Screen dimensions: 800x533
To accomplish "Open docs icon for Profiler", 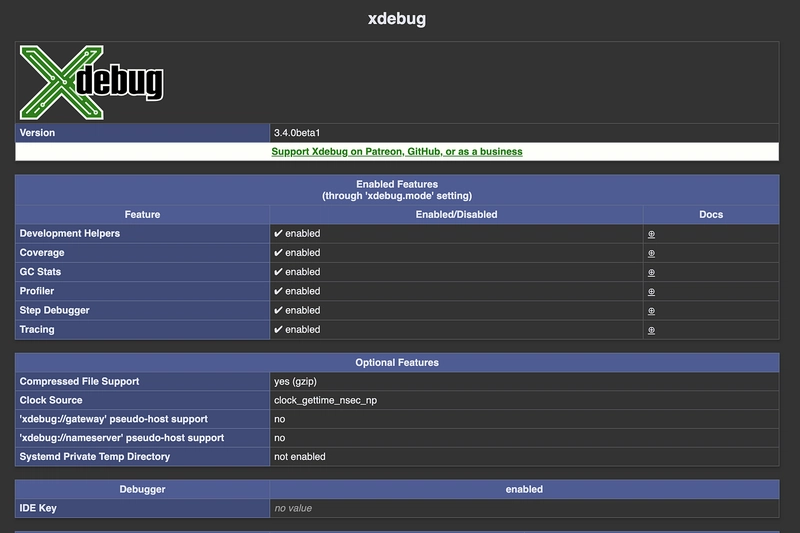I will point(651,292).
